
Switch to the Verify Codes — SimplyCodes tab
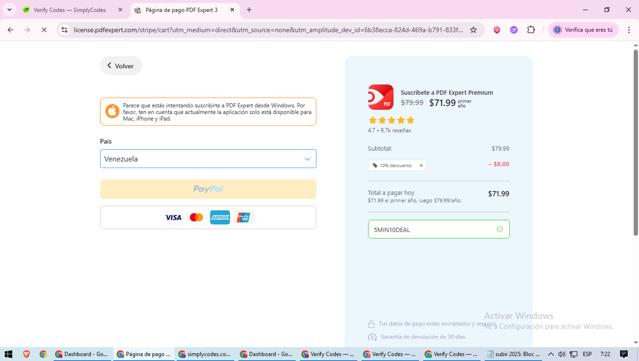[69, 10]
